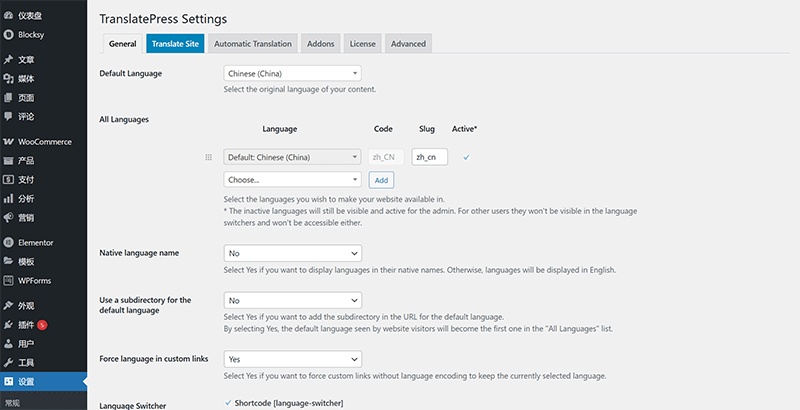Open the Choose... language dropdown
Viewport: 800px width, 410px height.
pos(292,180)
